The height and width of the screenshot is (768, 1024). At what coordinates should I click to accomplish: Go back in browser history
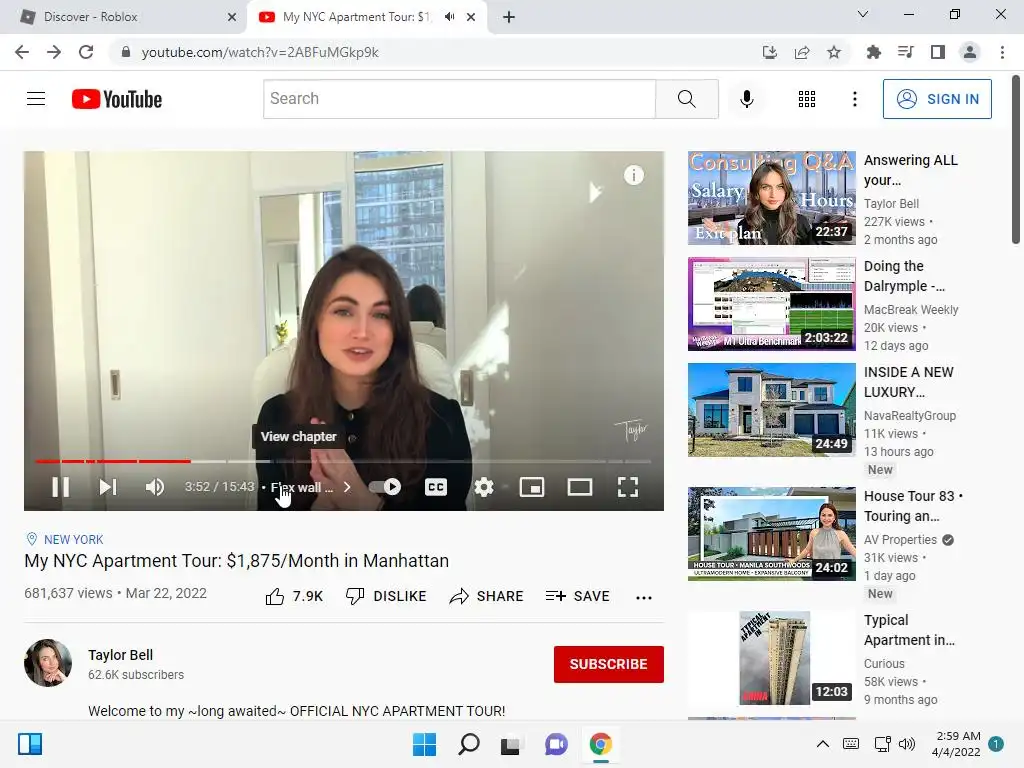point(22,52)
